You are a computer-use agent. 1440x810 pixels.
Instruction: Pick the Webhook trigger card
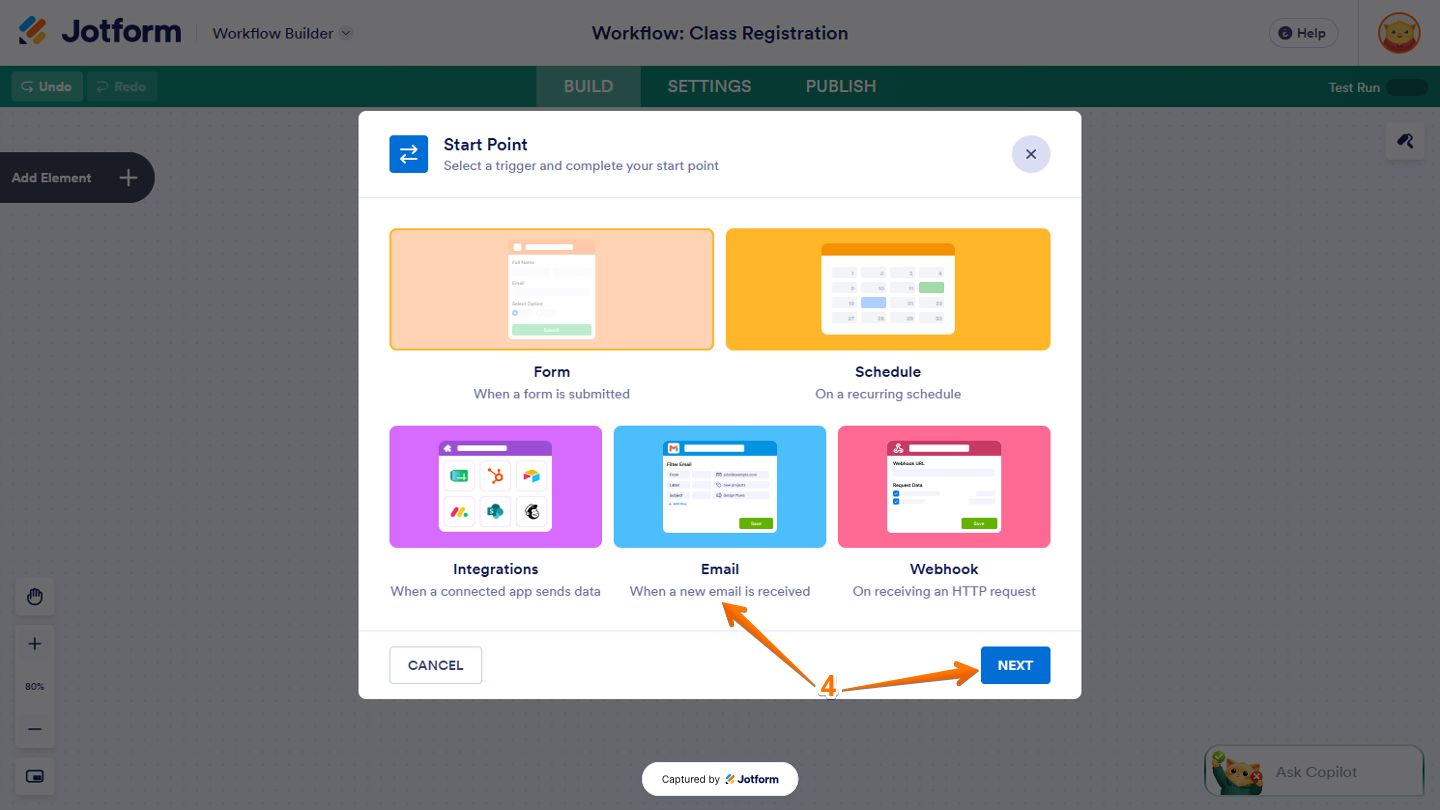(944, 487)
